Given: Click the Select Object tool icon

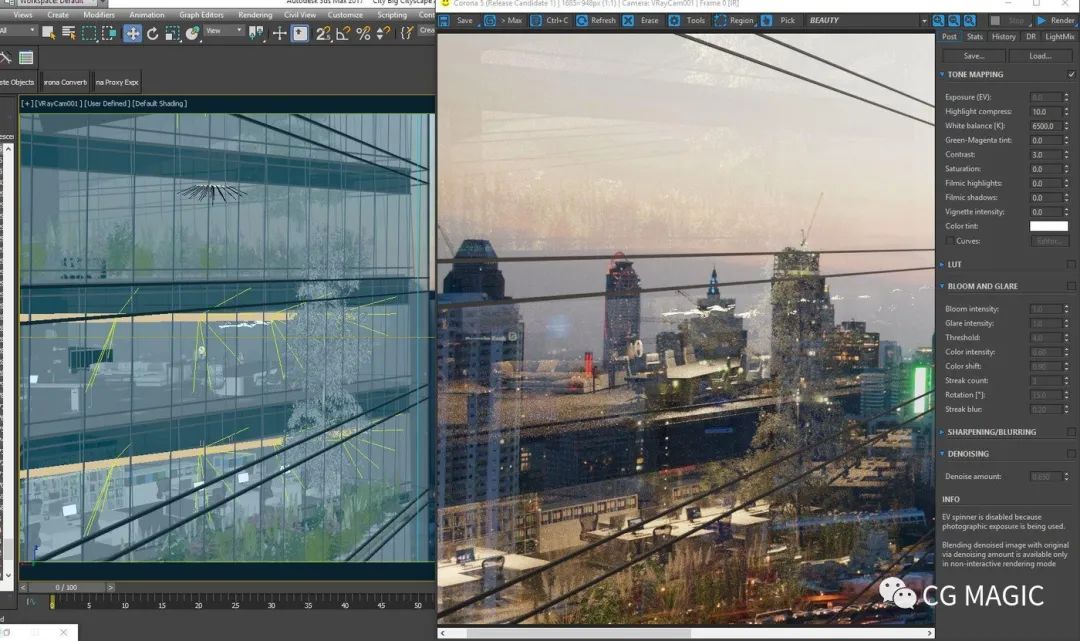Looking at the screenshot, I should [48, 32].
